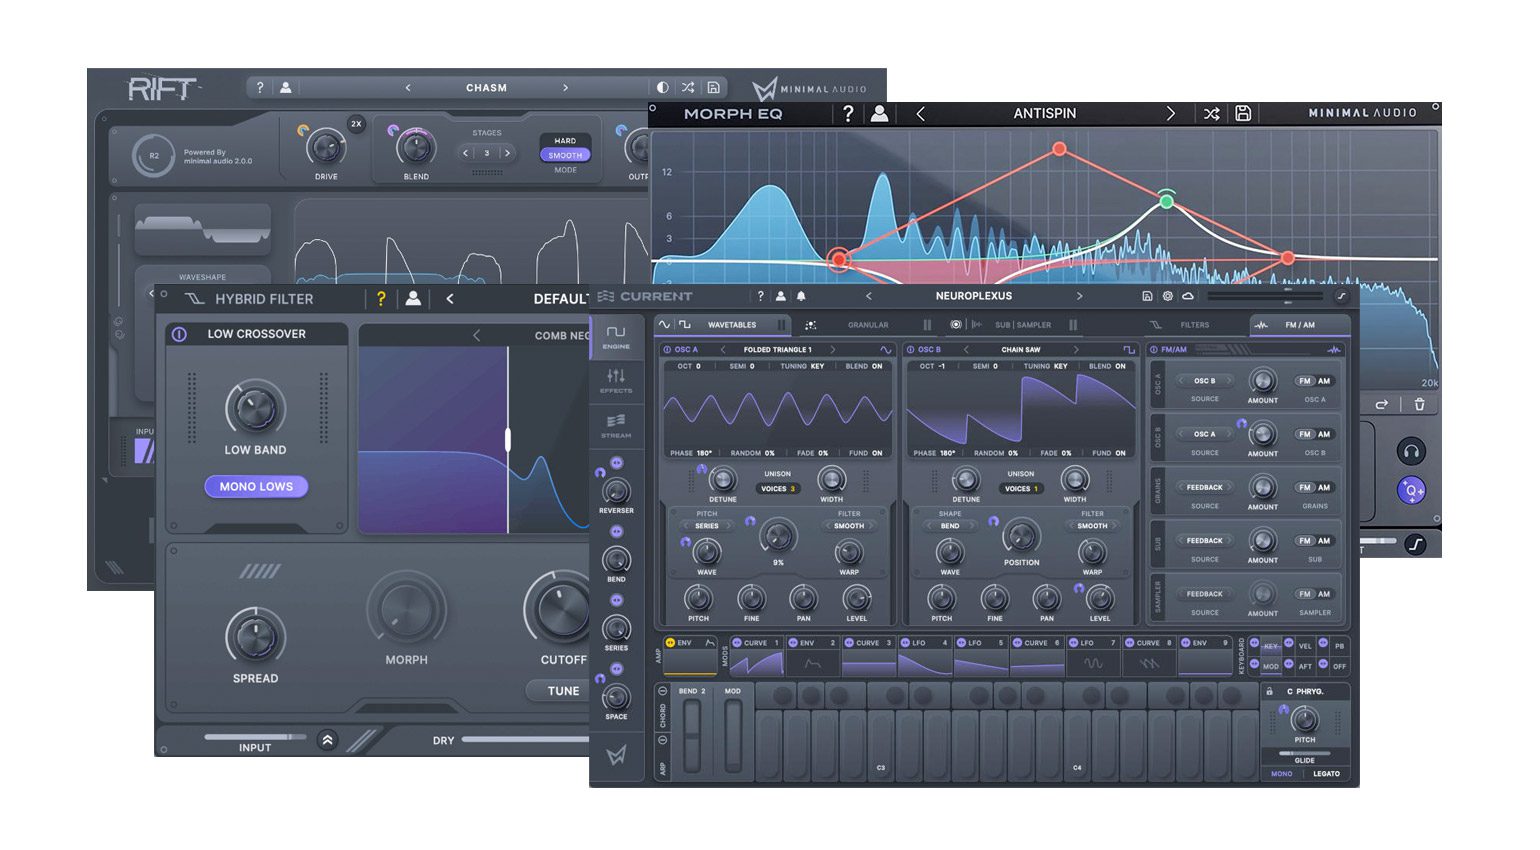Select HARD mode in Rift
1540x850 pixels.
point(565,141)
